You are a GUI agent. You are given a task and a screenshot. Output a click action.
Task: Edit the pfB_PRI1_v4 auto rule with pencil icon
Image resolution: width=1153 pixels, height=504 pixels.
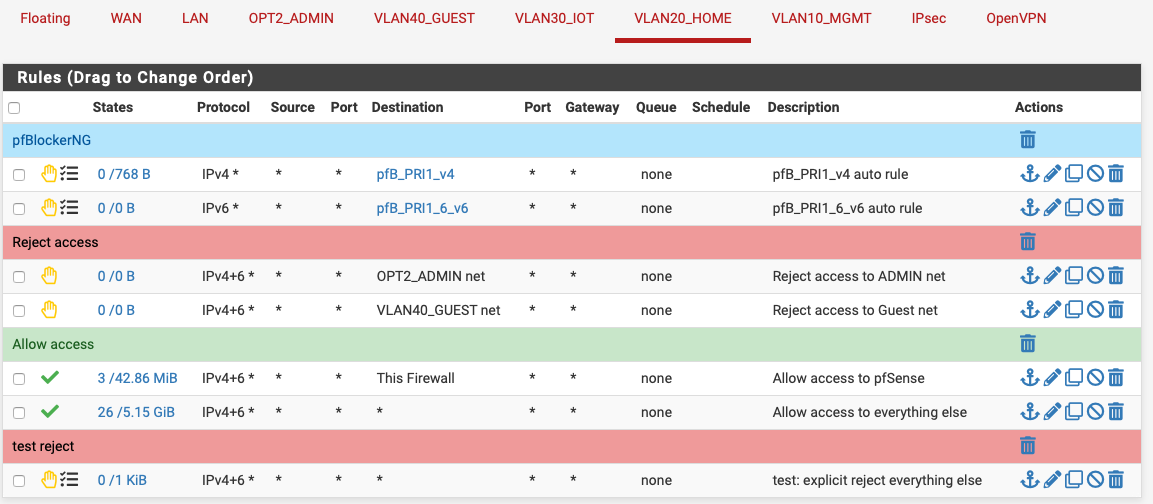coord(1052,174)
